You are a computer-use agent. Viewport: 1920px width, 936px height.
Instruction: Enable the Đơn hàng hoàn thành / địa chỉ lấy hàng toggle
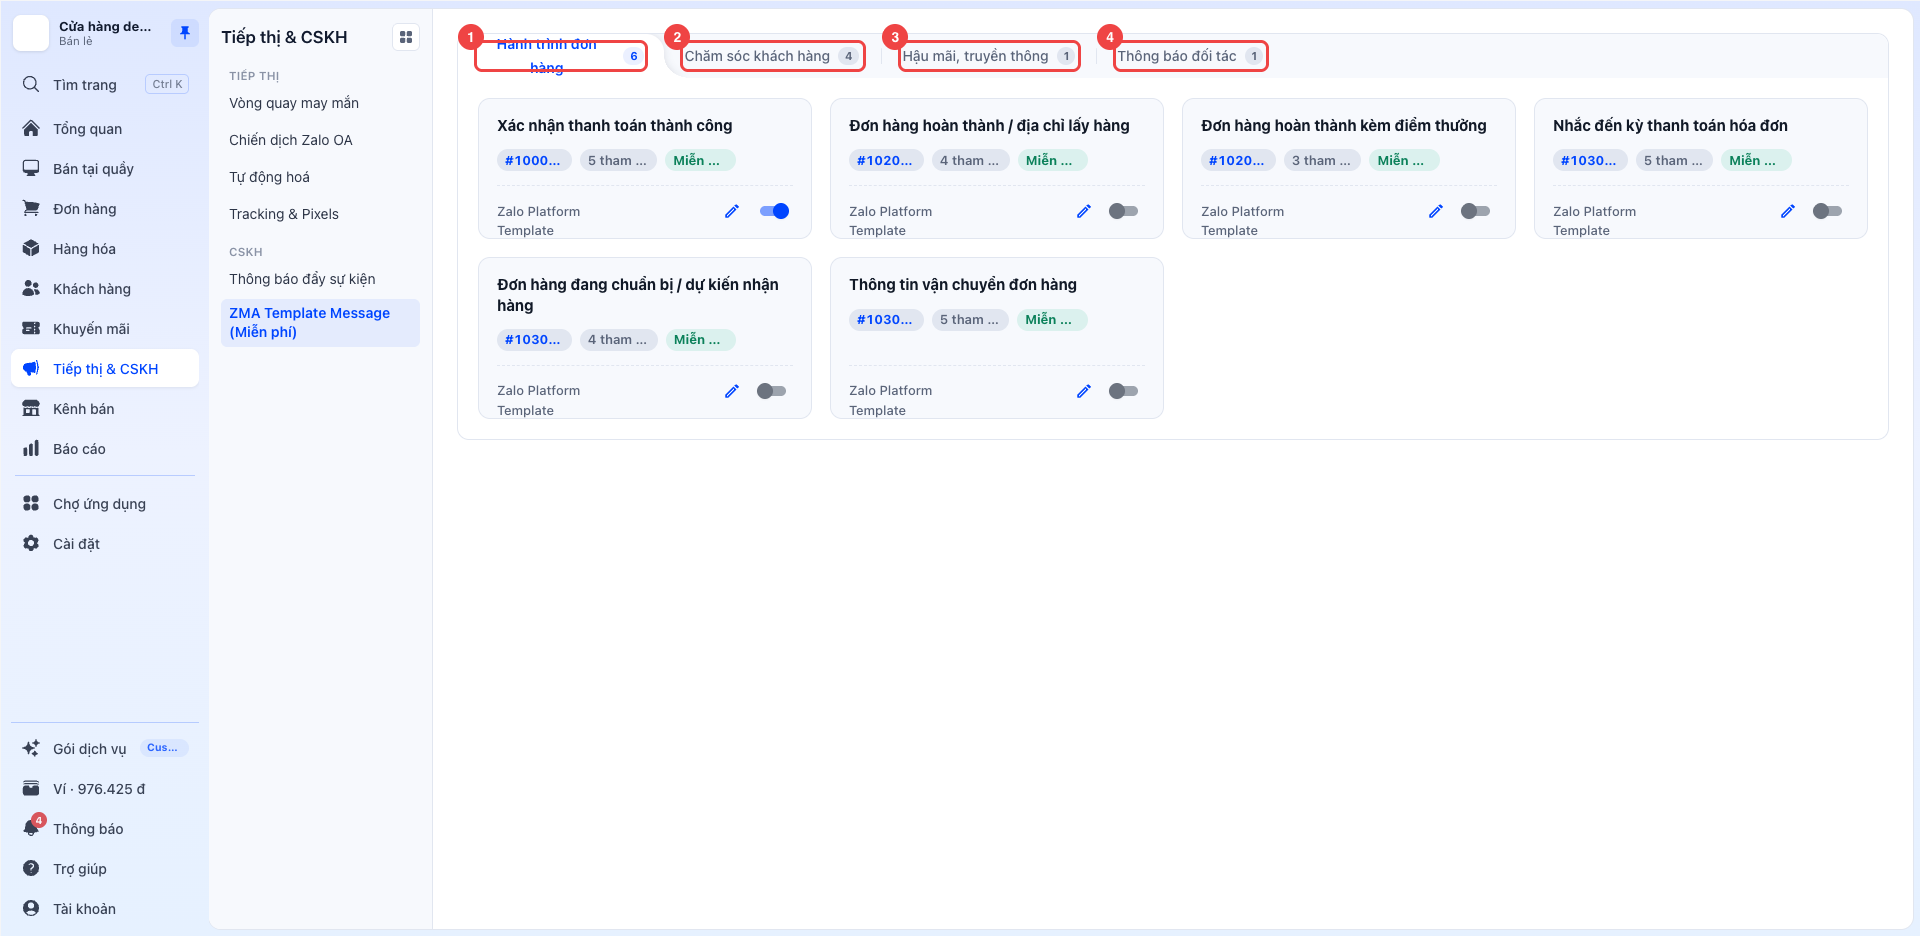pos(1123,211)
